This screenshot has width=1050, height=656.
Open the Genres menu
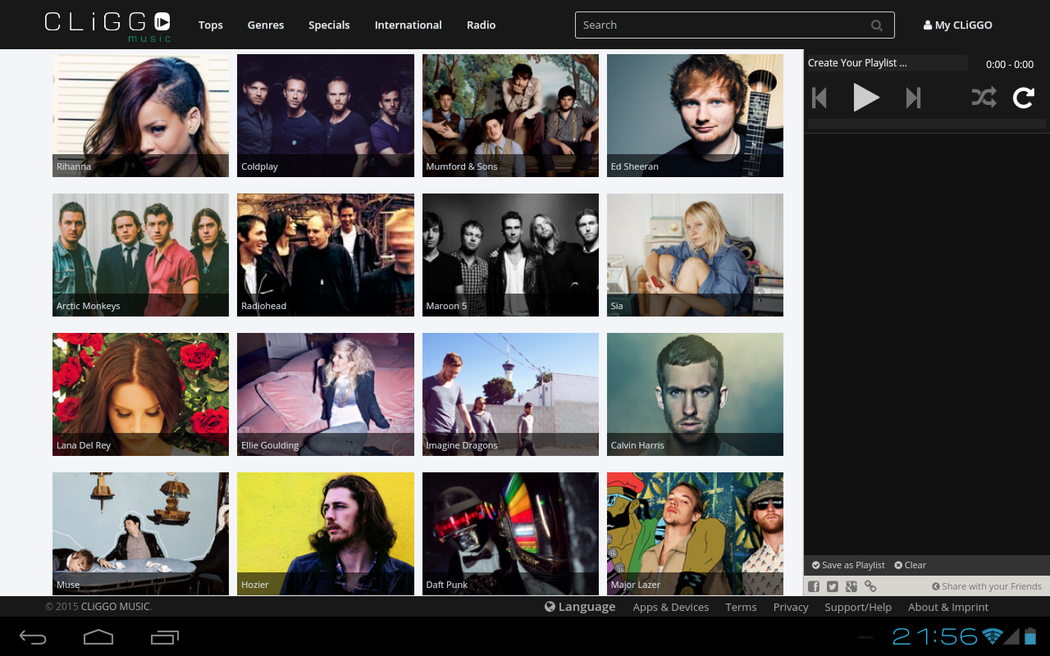tap(265, 25)
